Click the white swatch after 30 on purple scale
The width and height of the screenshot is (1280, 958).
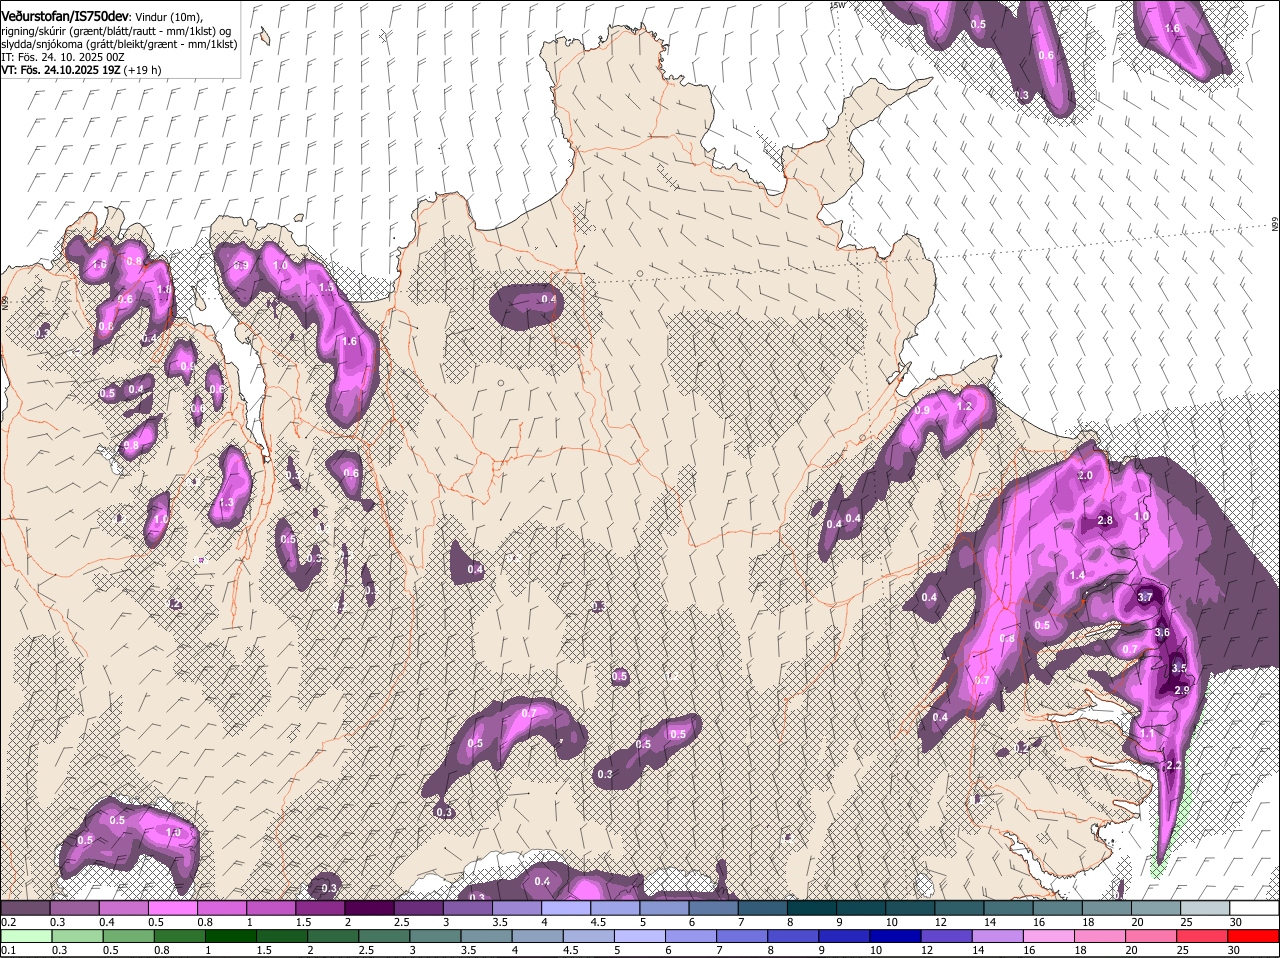tap(1255, 908)
